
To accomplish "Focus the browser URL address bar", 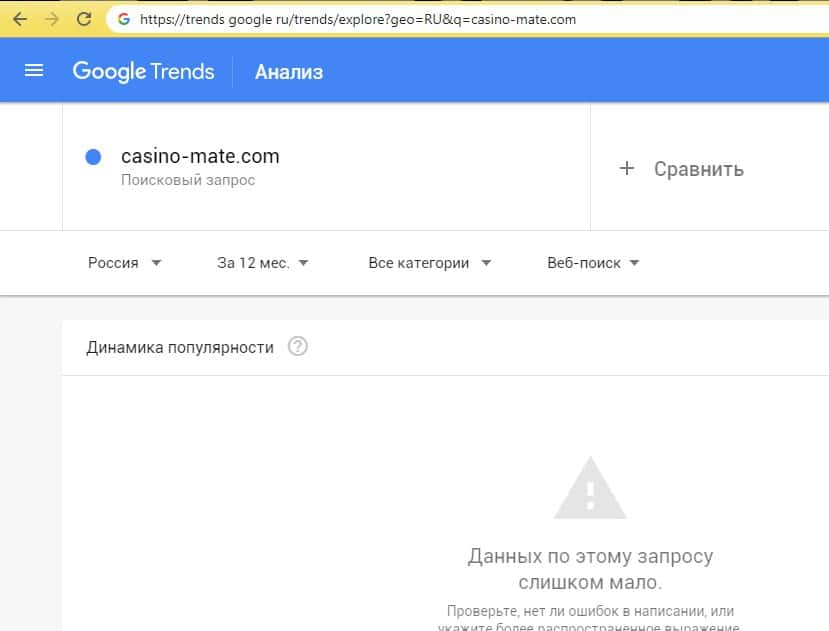I will [x=400, y=19].
